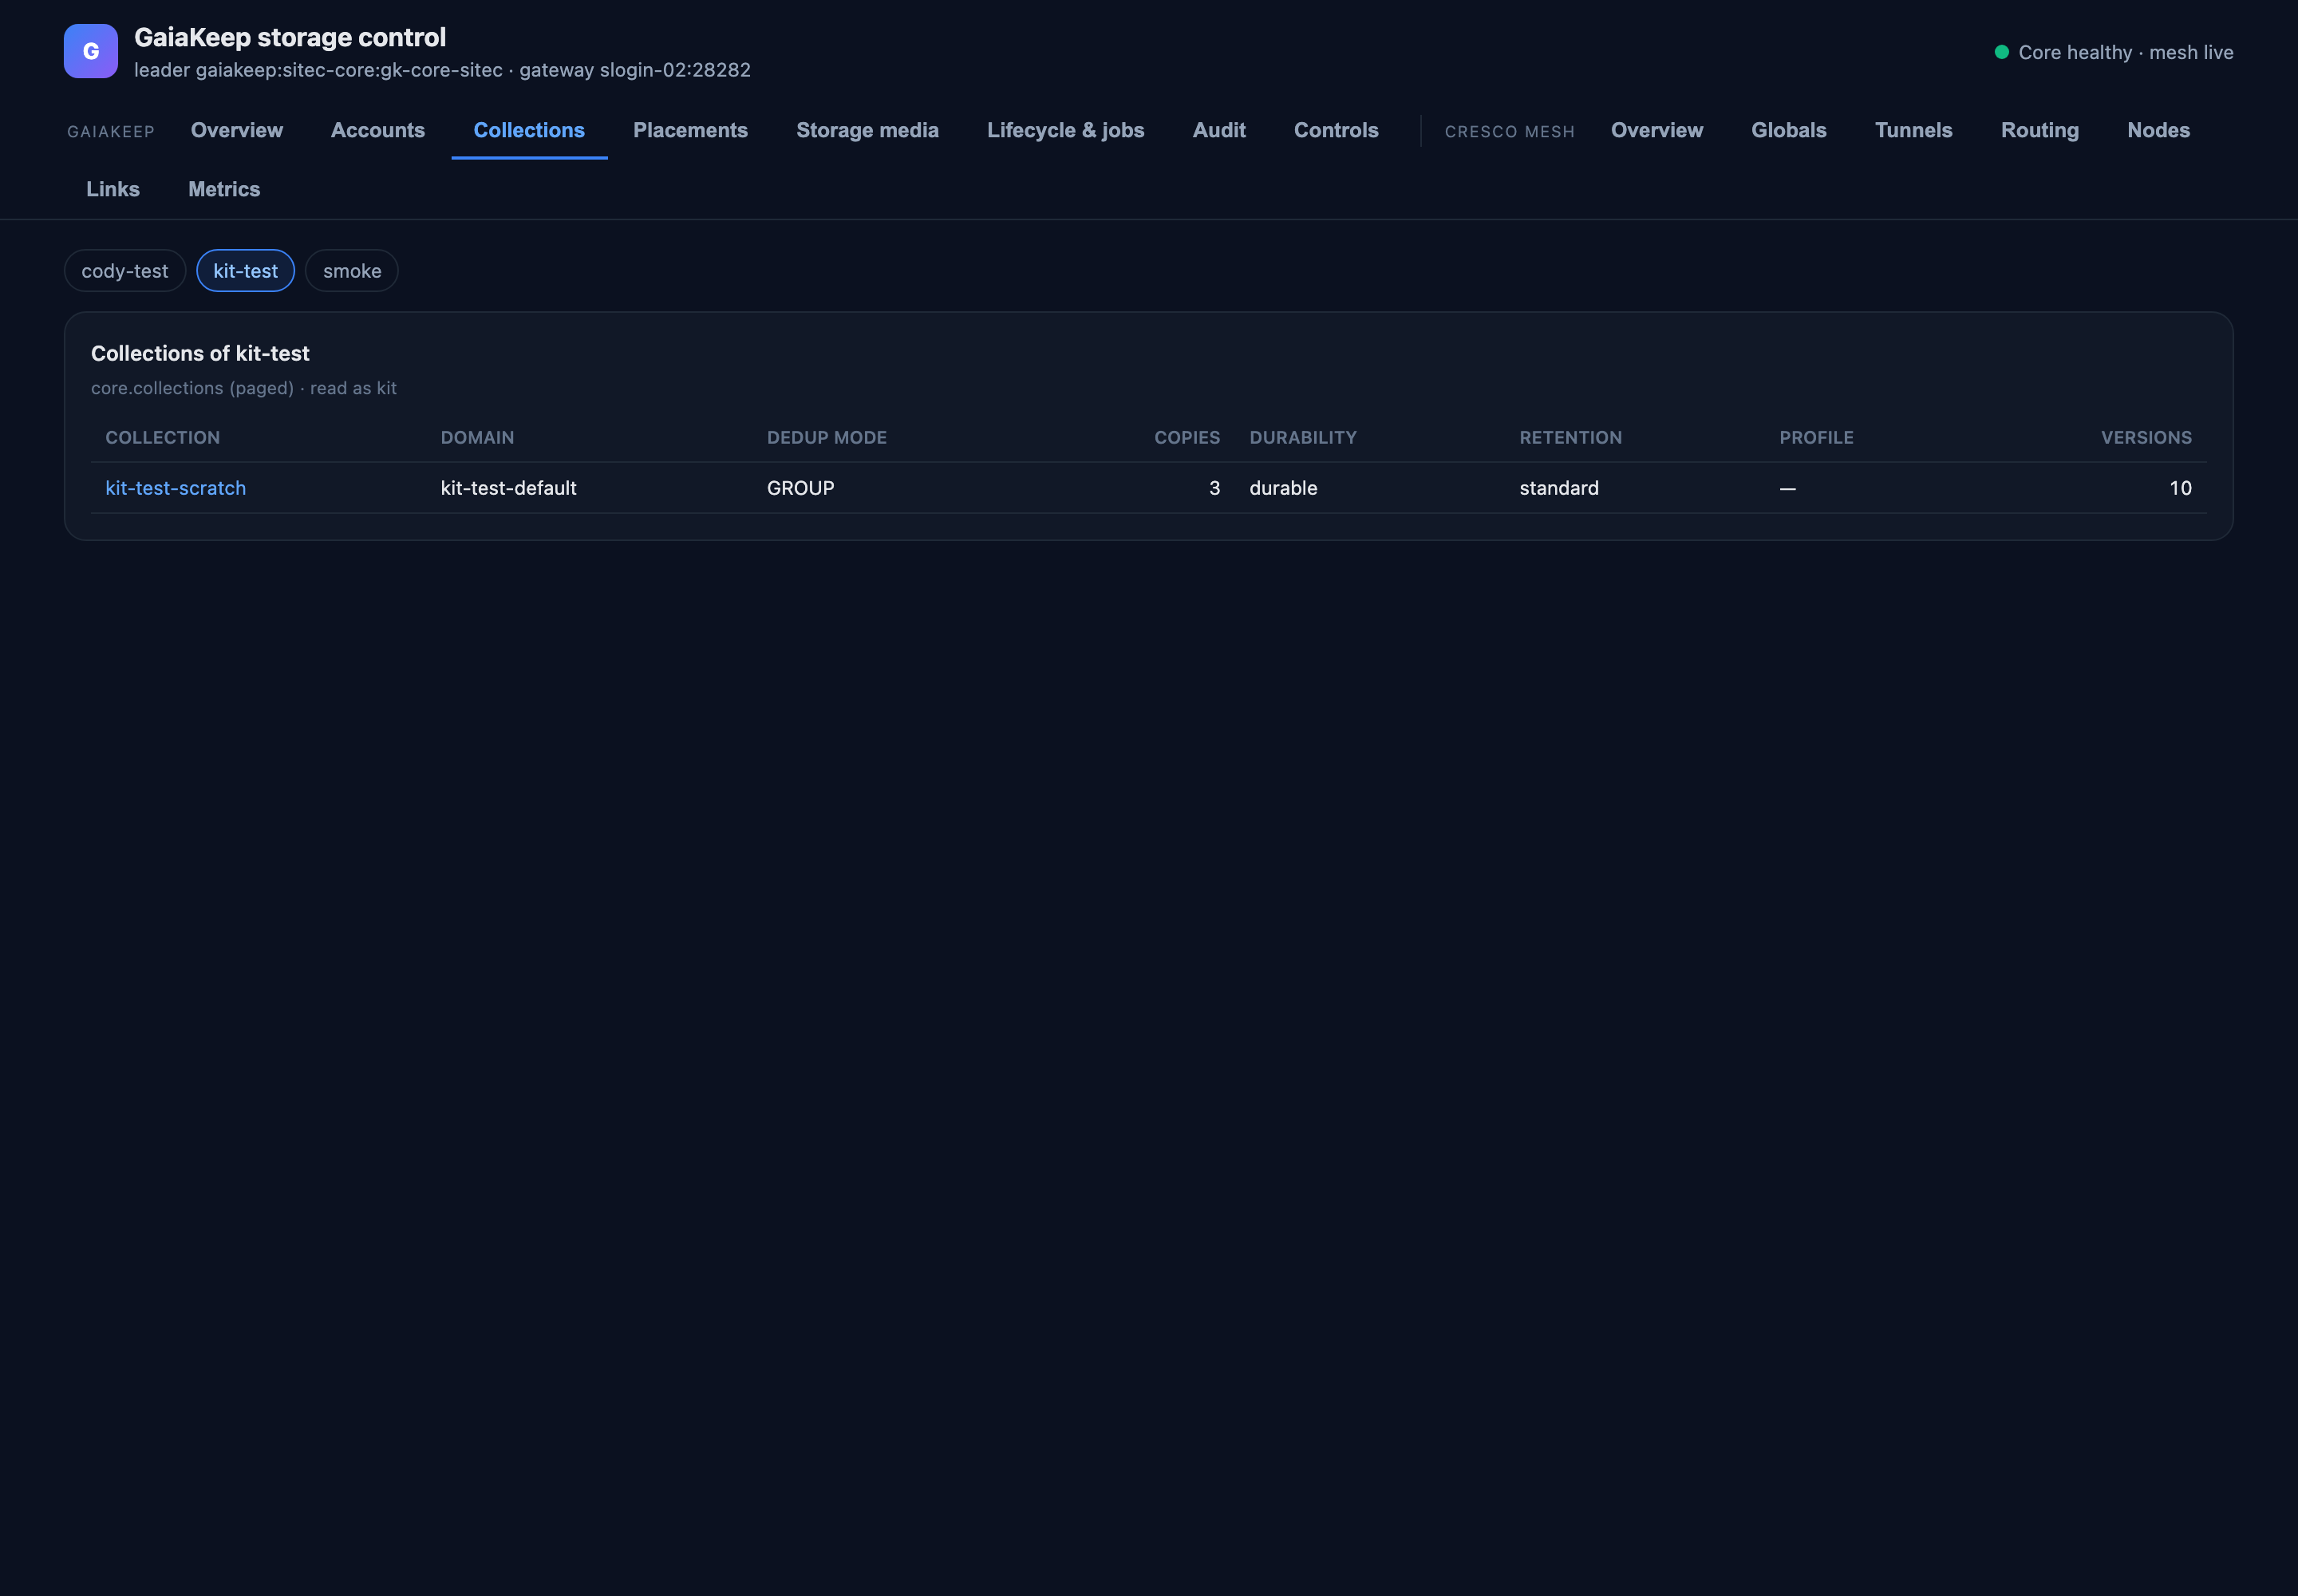Switch to the Audit tab
Viewport: 2298px width, 1596px height.
[1219, 130]
